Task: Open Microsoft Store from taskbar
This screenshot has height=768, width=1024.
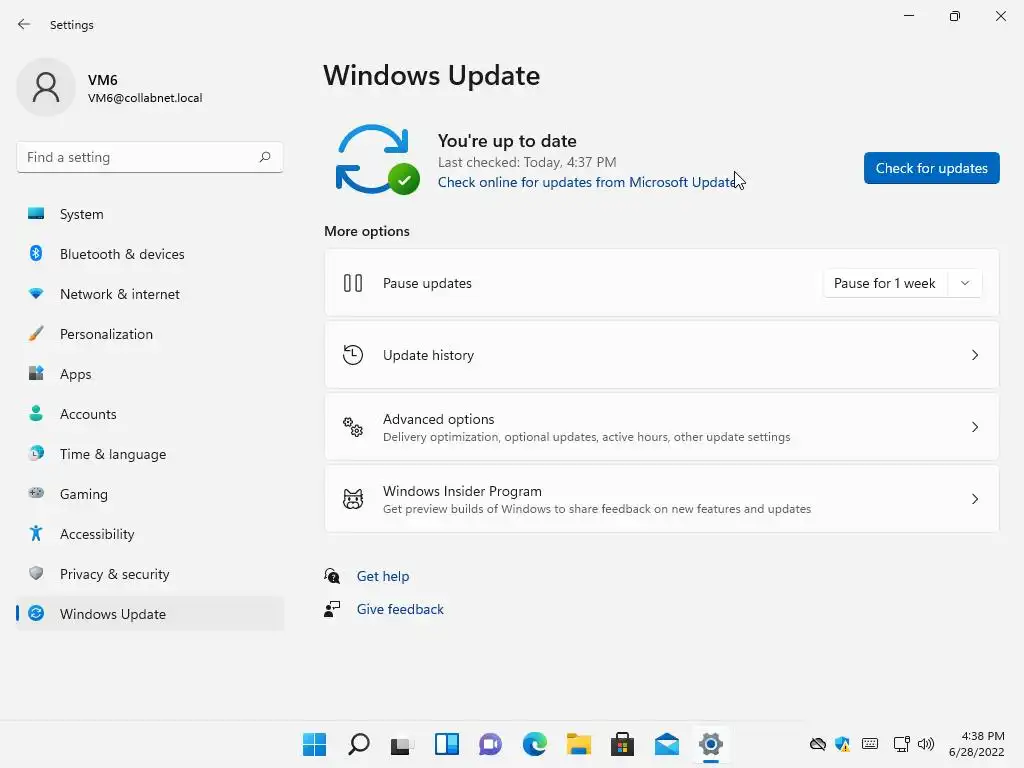Action: click(x=622, y=744)
